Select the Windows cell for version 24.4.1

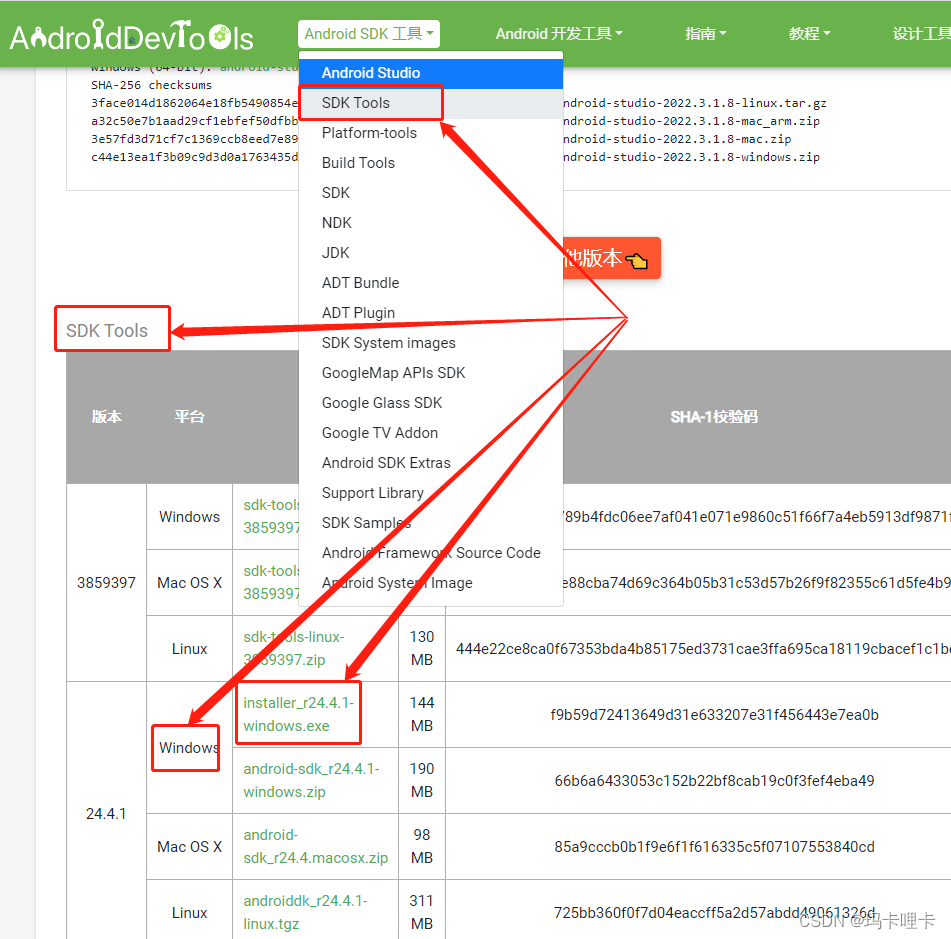pos(189,748)
